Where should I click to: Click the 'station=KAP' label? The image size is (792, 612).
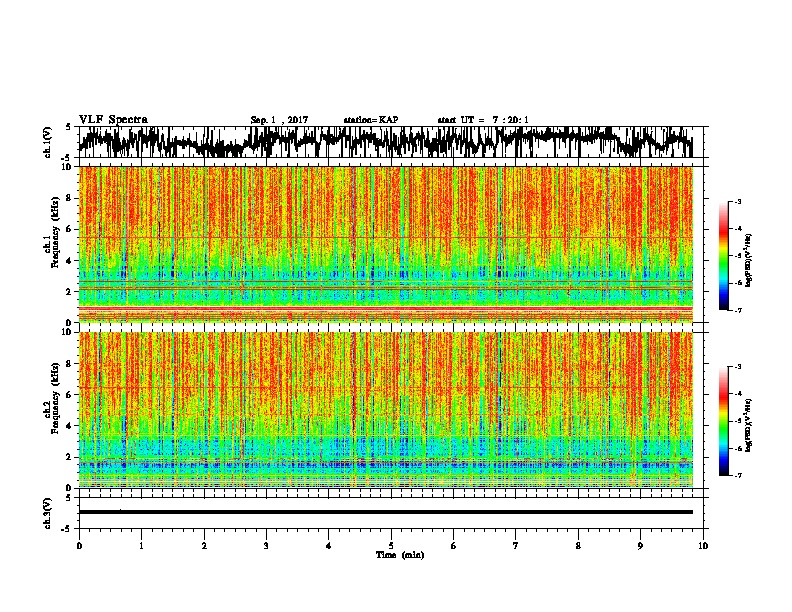point(371,120)
